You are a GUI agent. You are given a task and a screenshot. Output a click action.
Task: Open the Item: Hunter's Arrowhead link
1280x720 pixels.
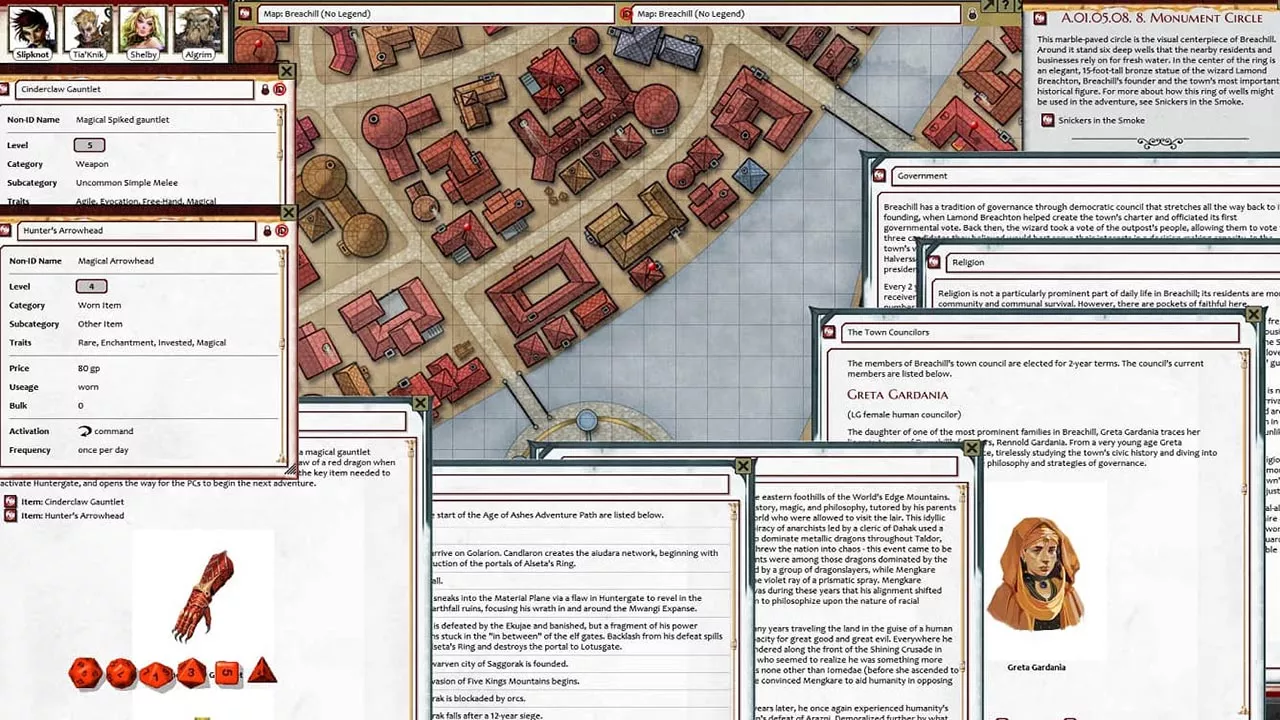[x=11, y=516]
